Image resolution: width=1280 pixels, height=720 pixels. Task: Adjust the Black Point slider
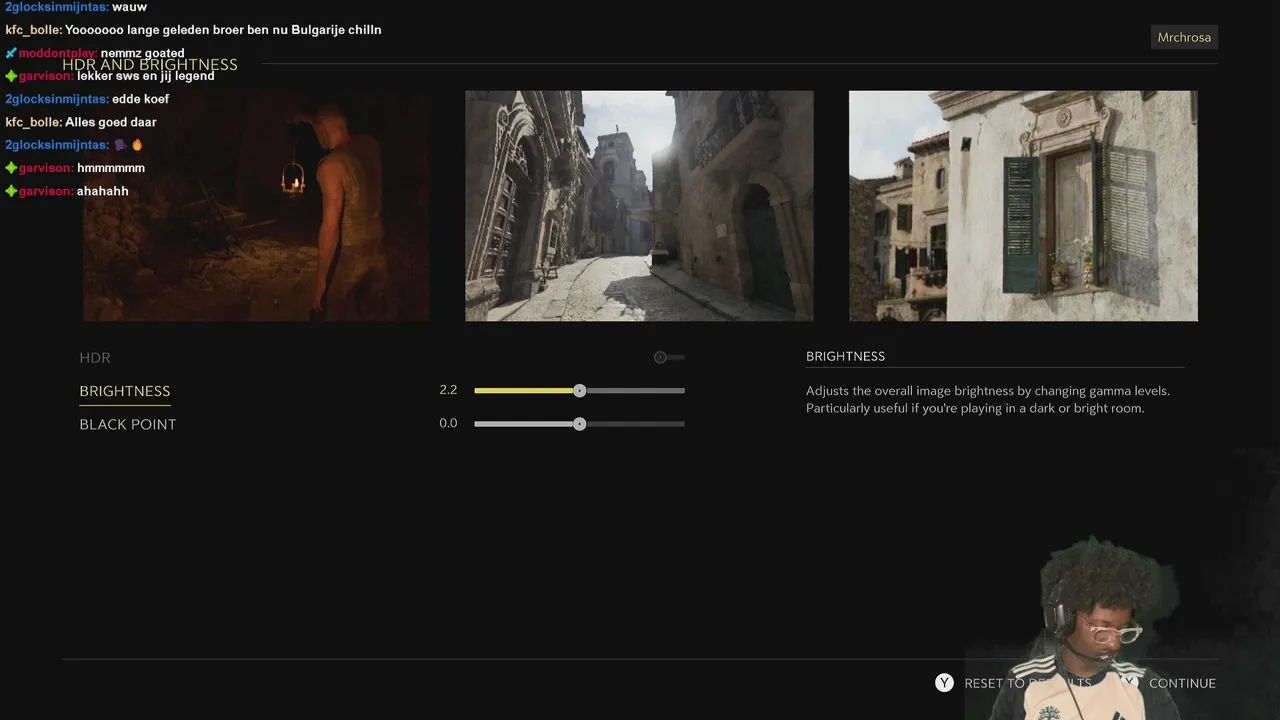tap(579, 424)
